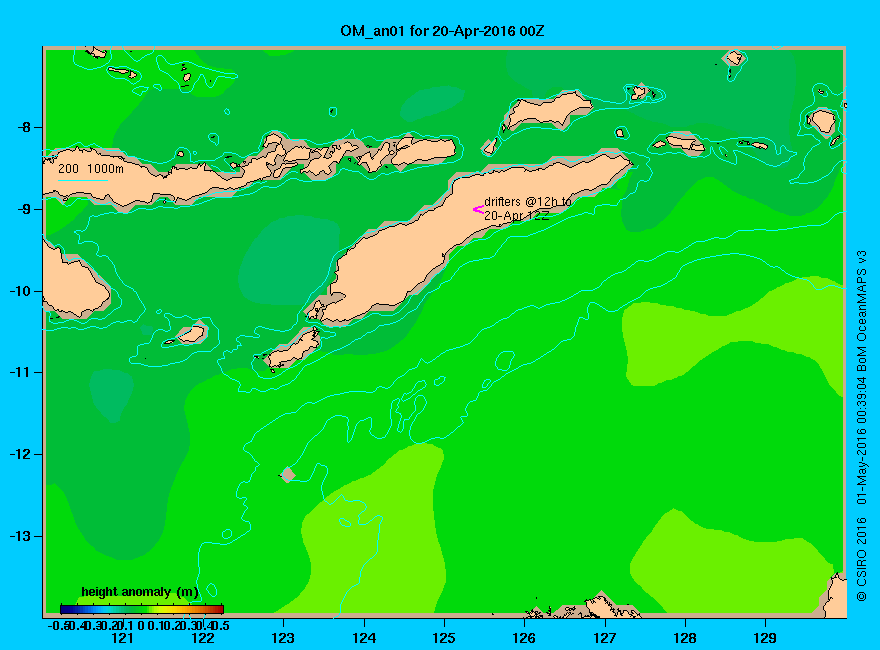Click latitude axis label '-10'
The width and height of the screenshot is (880, 650).
coord(20,291)
